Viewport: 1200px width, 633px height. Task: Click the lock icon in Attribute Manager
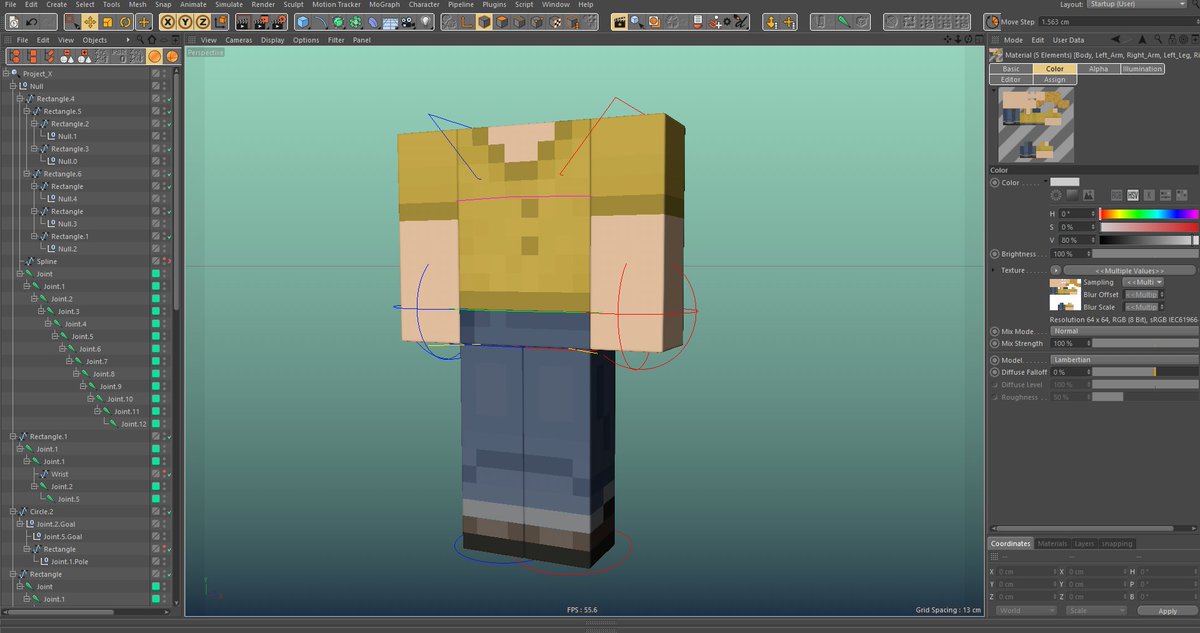1172,40
